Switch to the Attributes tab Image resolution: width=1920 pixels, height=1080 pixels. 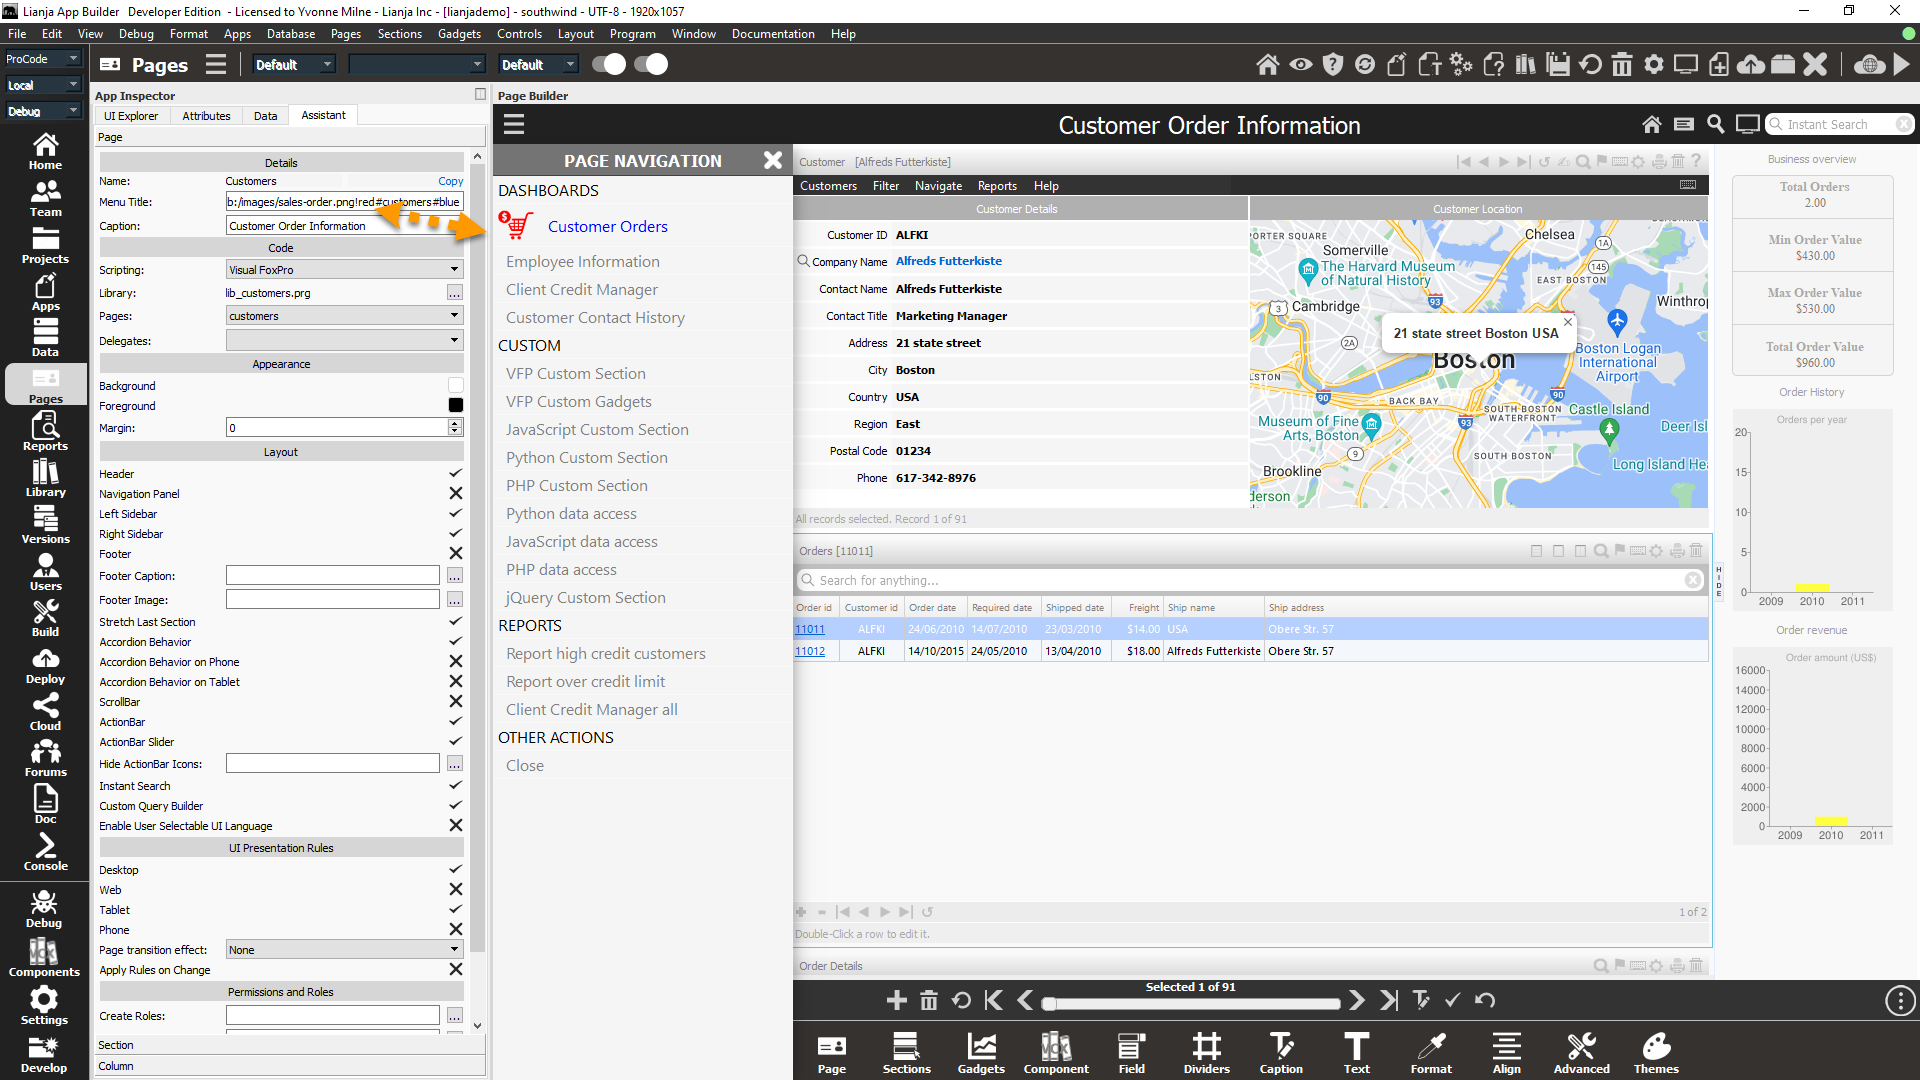pos(206,116)
